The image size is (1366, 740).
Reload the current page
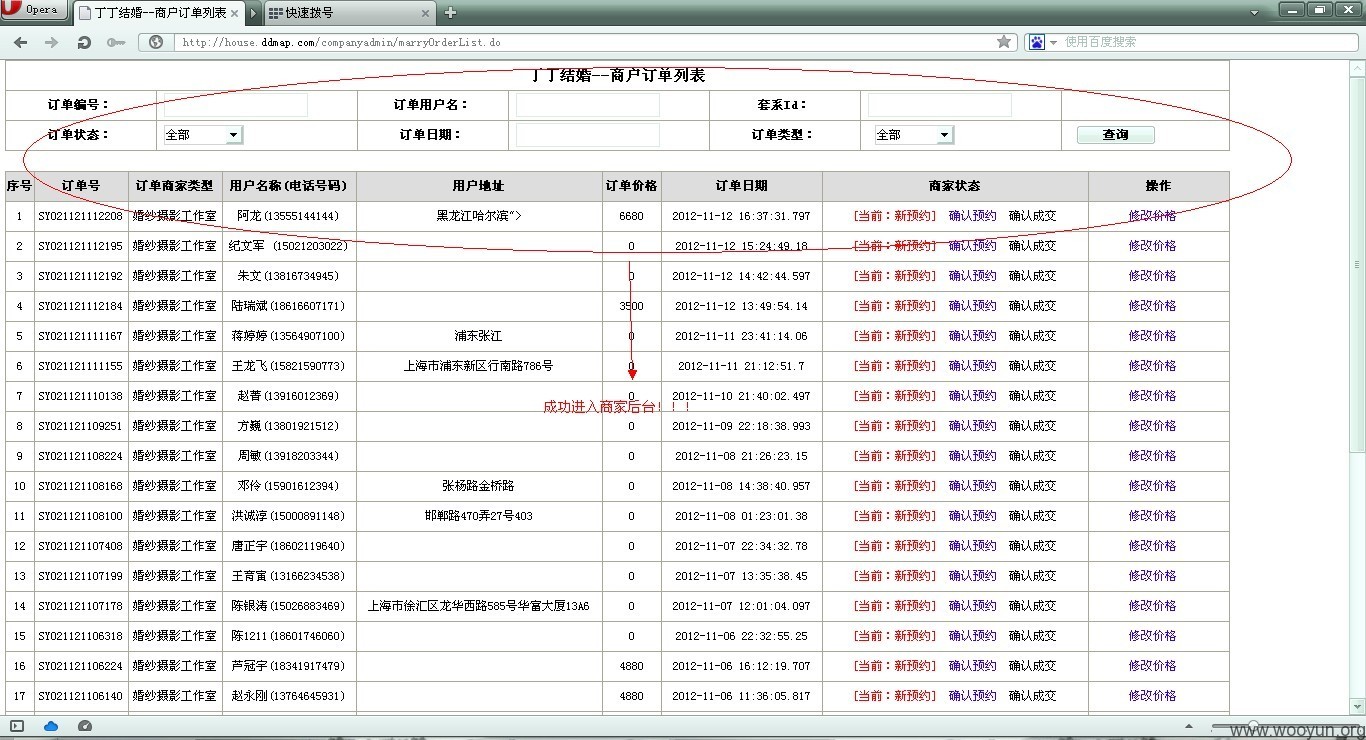[84, 42]
